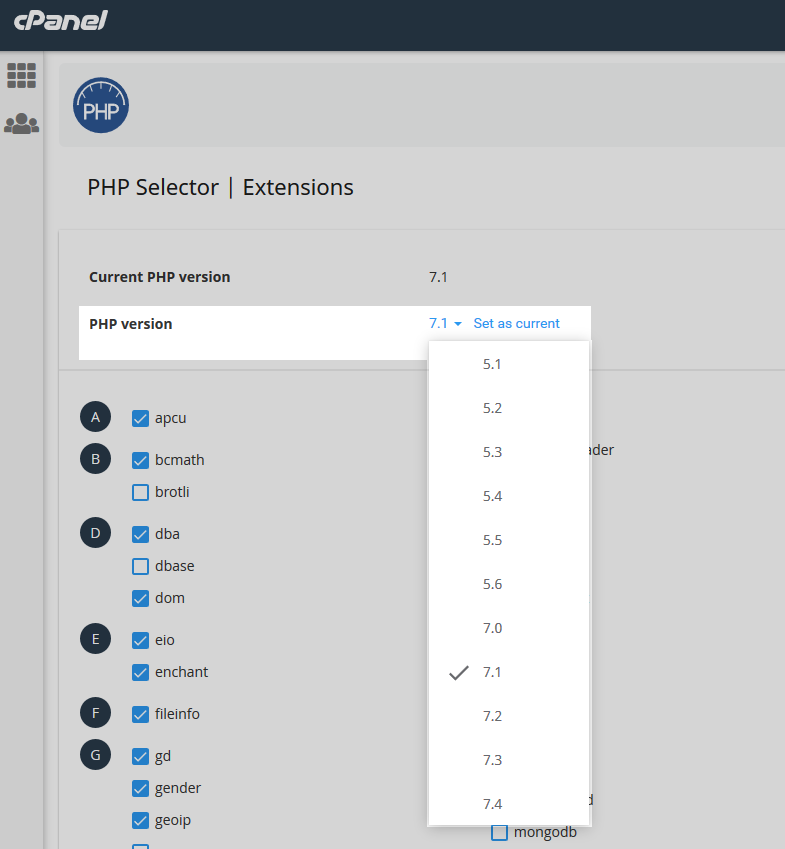Jump to letter D extensions badge
Screen dimensions: 785x849
[95, 533]
